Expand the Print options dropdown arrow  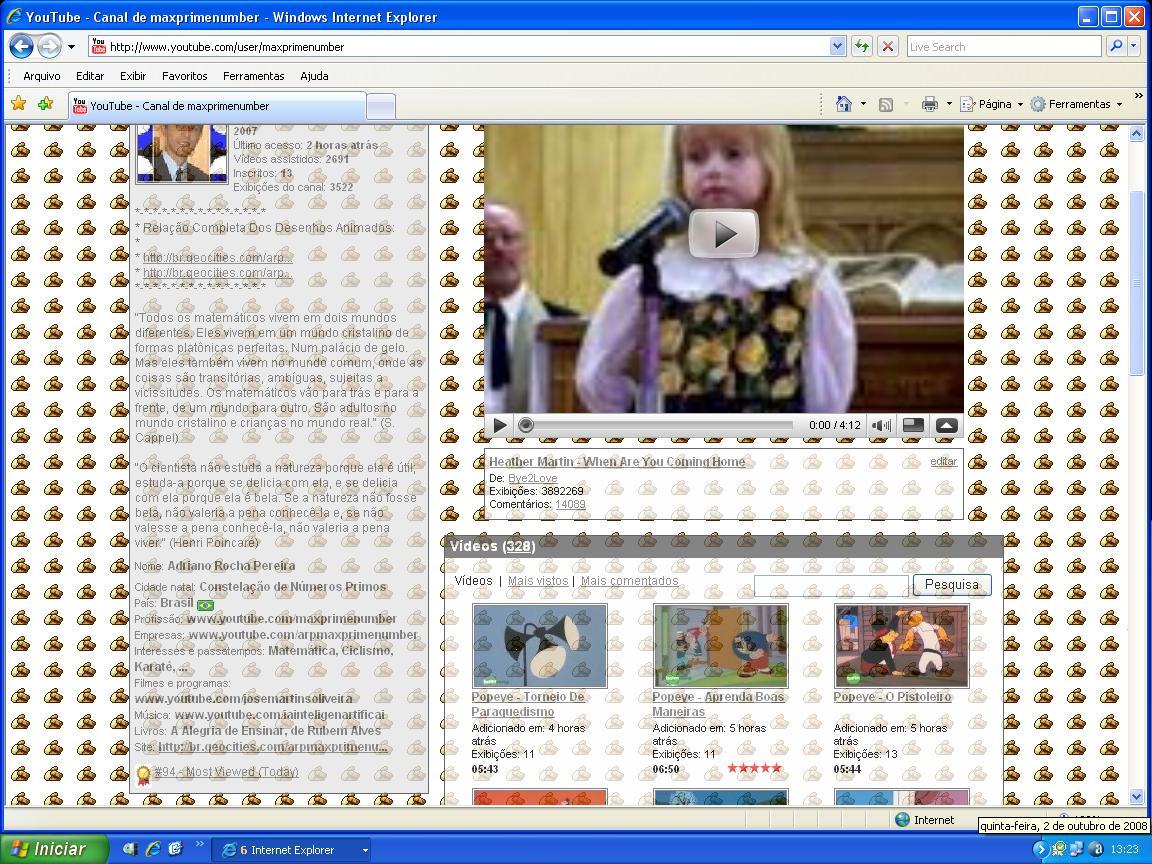click(x=948, y=104)
